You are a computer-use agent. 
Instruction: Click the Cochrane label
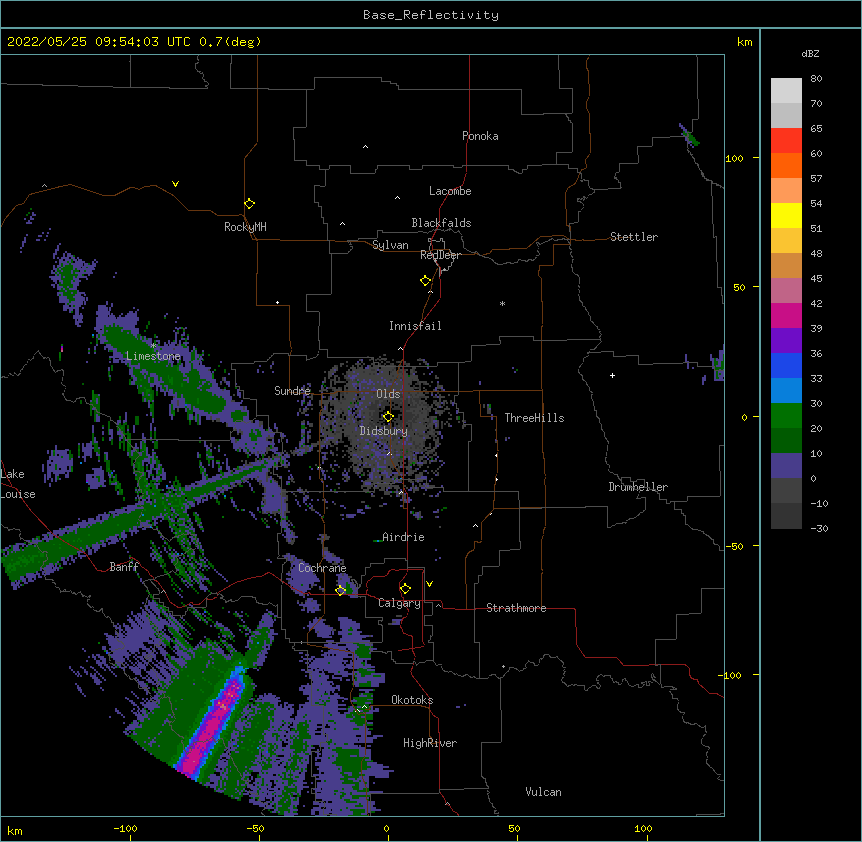click(x=322, y=568)
